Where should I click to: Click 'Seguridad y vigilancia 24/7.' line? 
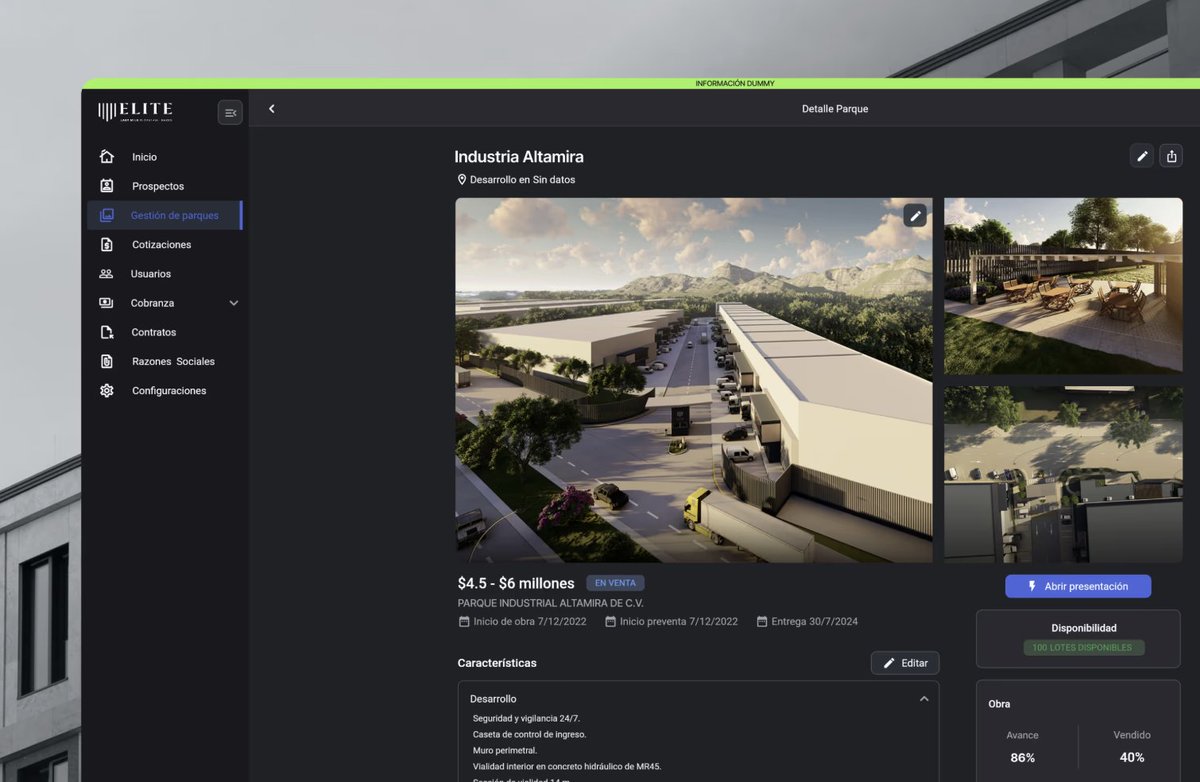[526, 718]
